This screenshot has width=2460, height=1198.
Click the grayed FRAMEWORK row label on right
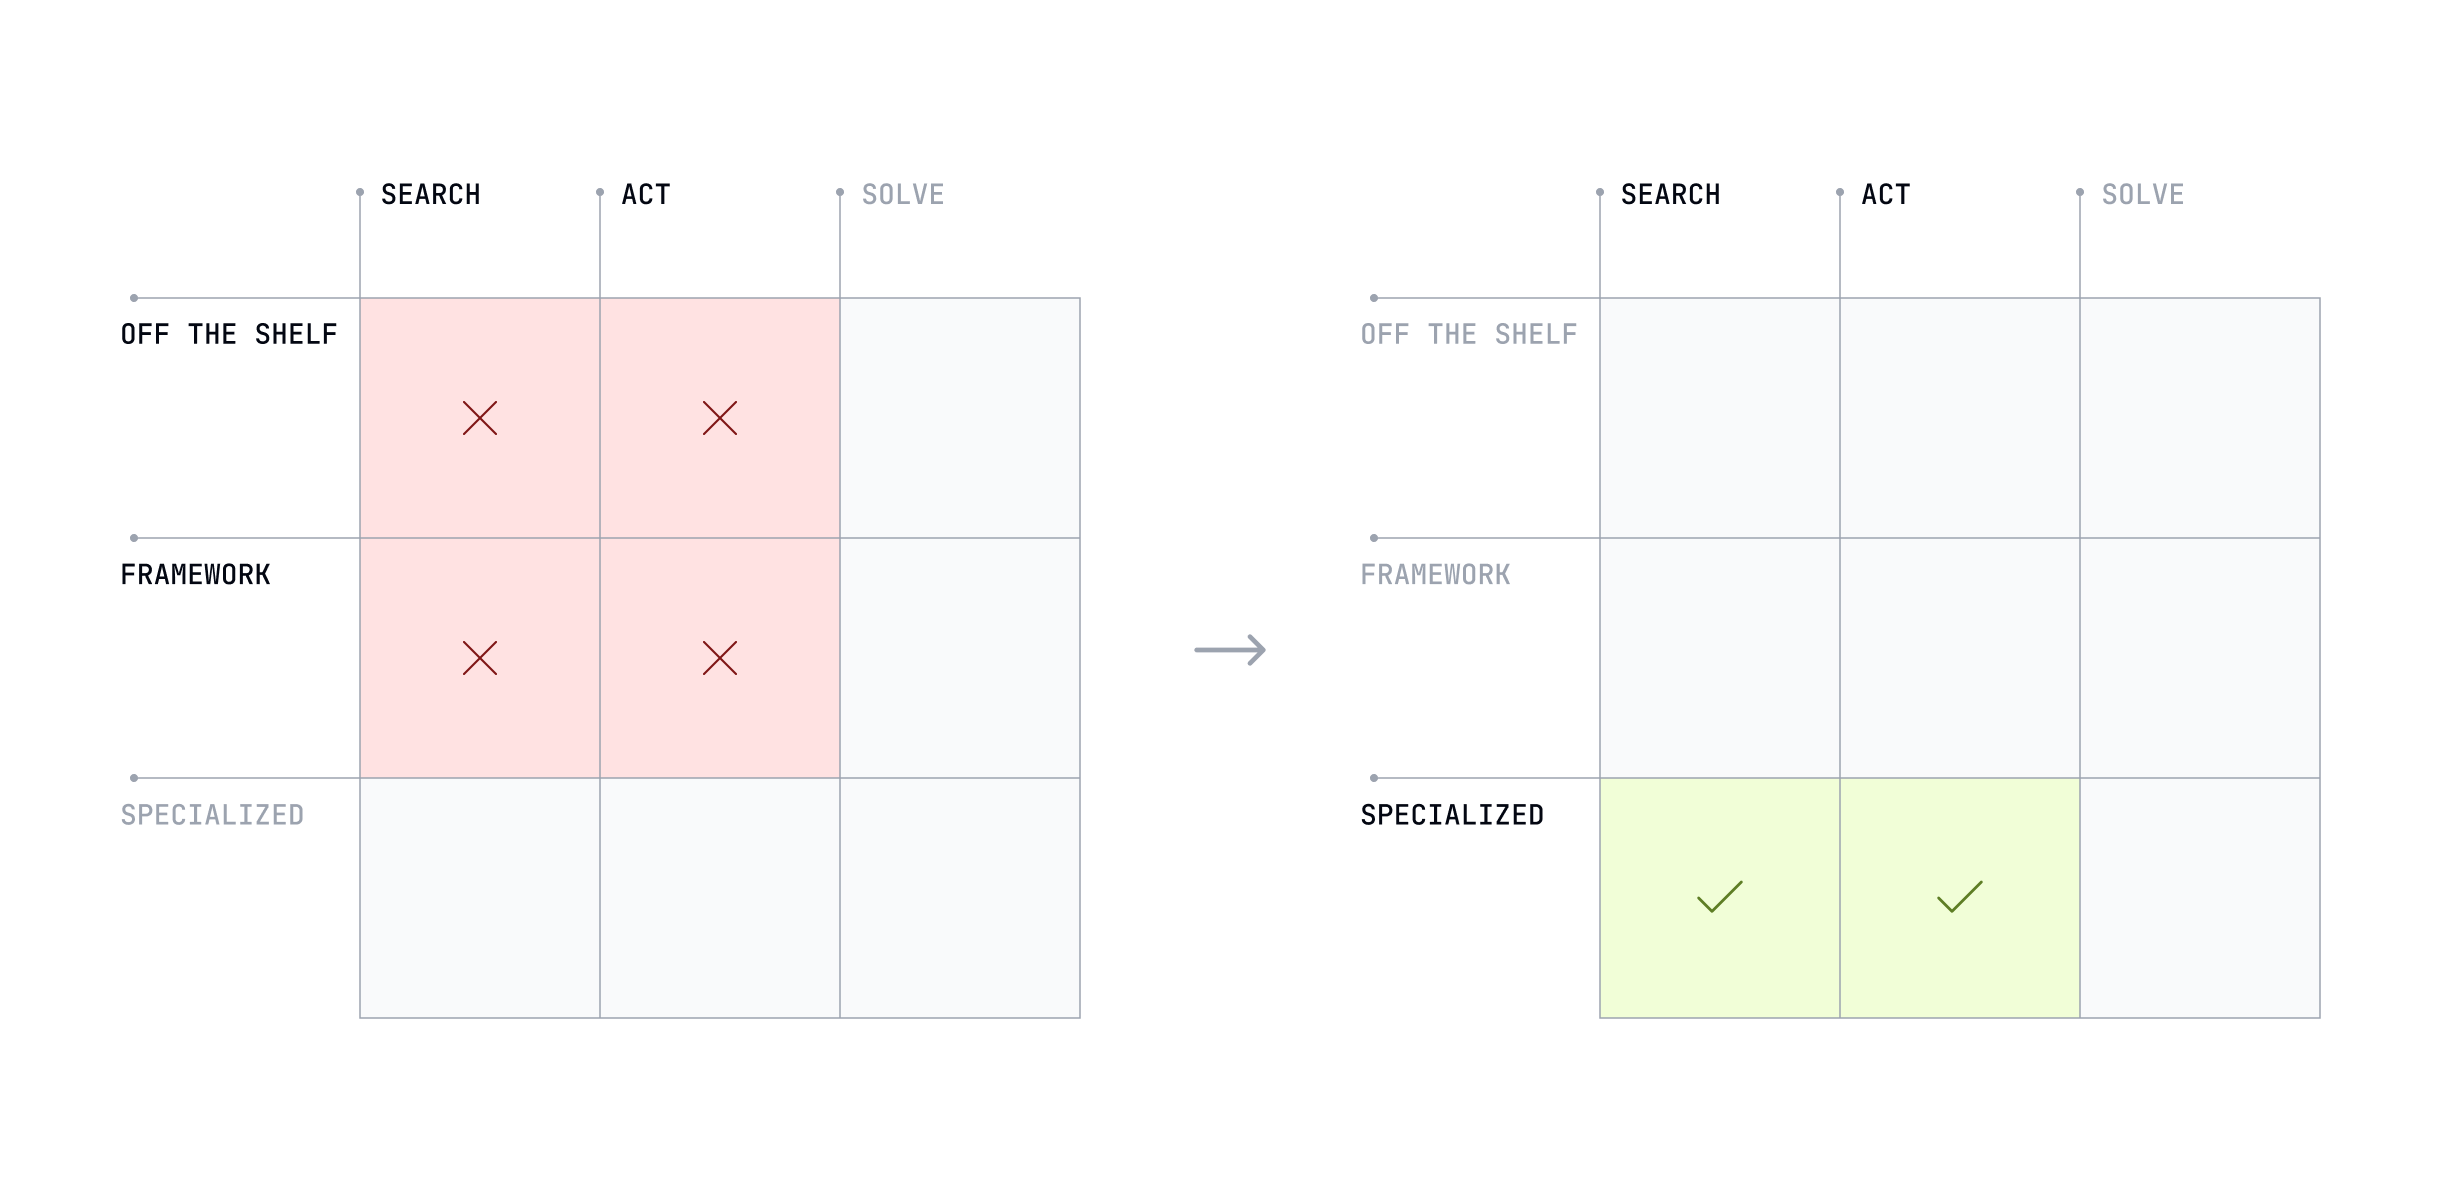[x=1436, y=575]
